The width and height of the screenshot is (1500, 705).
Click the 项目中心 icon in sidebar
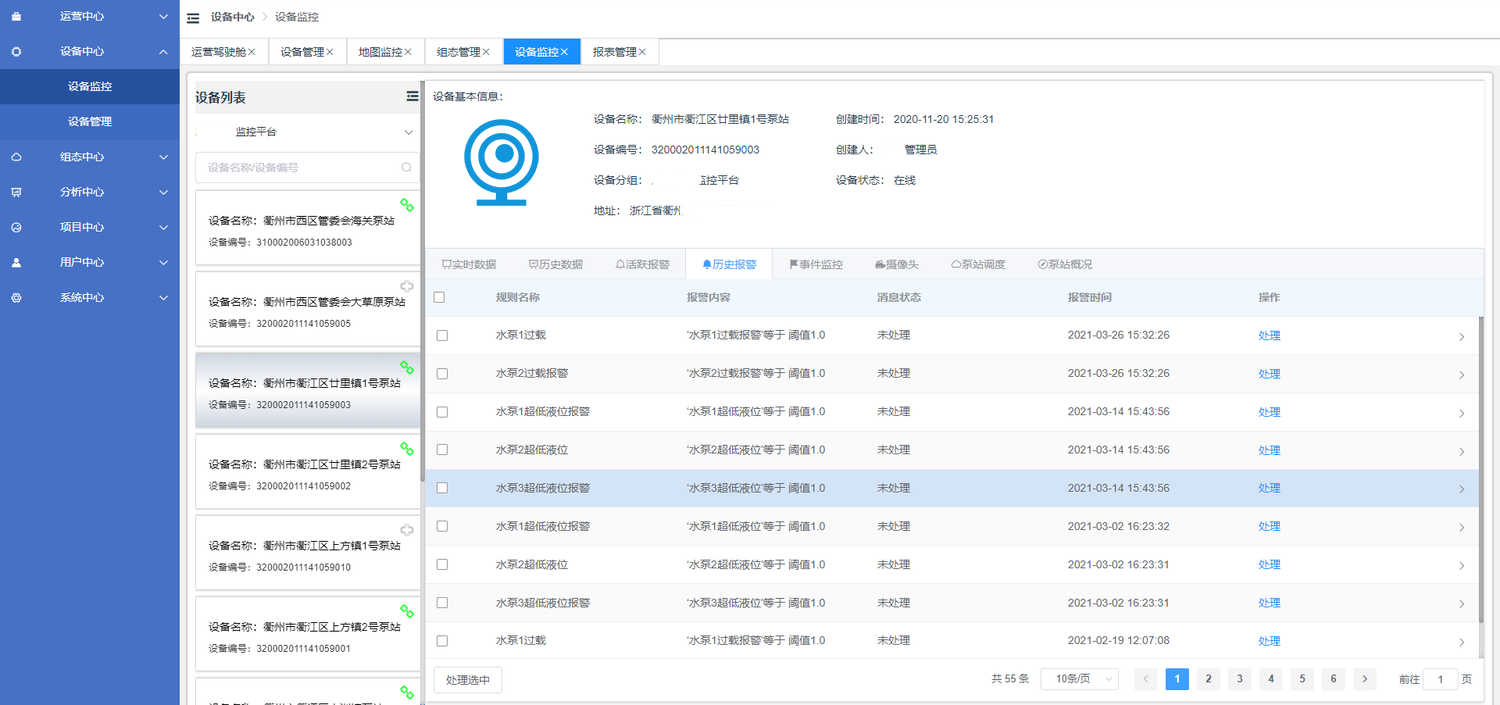point(16,227)
